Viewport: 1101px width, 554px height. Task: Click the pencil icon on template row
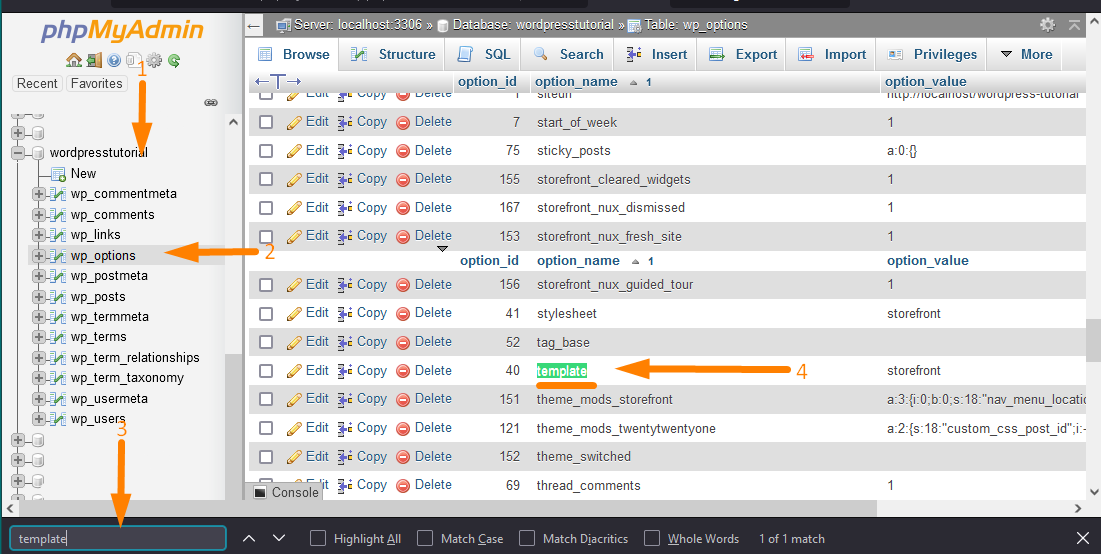tap(294, 371)
